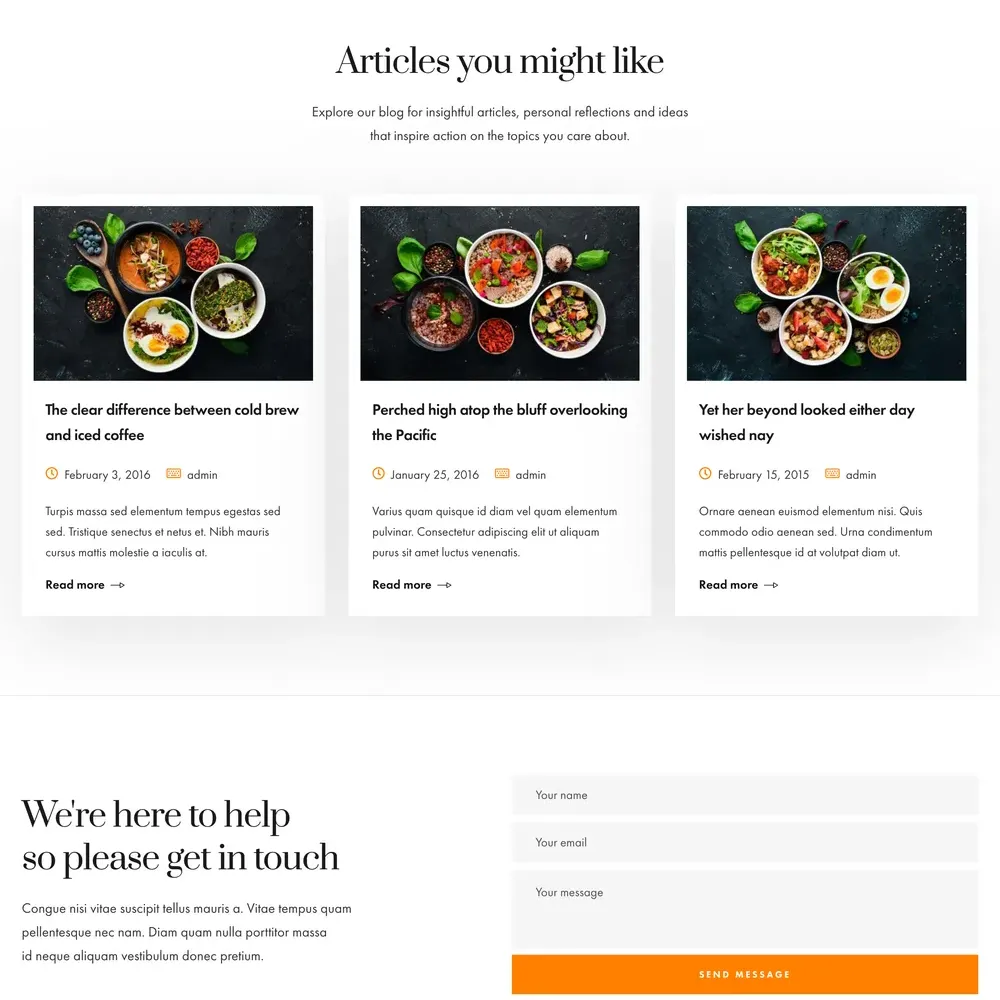Click the author icon next to admin in the first article card
Image resolution: width=1000 pixels, height=1000 pixels.
(173, 473)
